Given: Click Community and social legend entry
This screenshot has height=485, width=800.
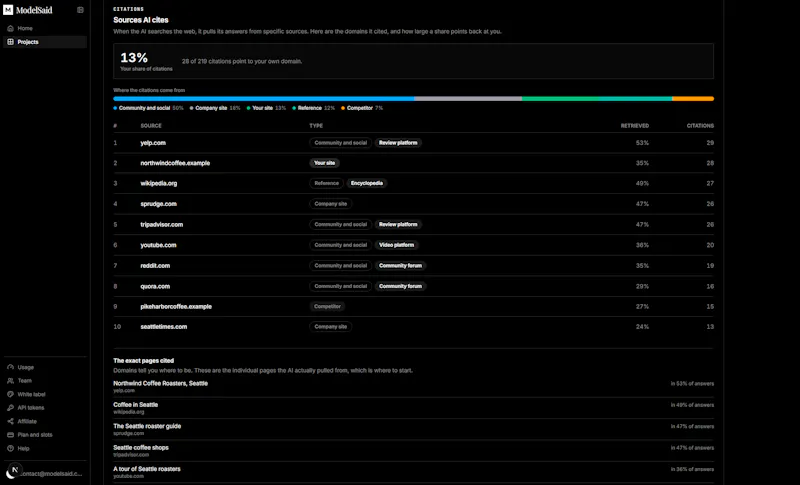Looking at the screenshot, I should coord(148,108).
